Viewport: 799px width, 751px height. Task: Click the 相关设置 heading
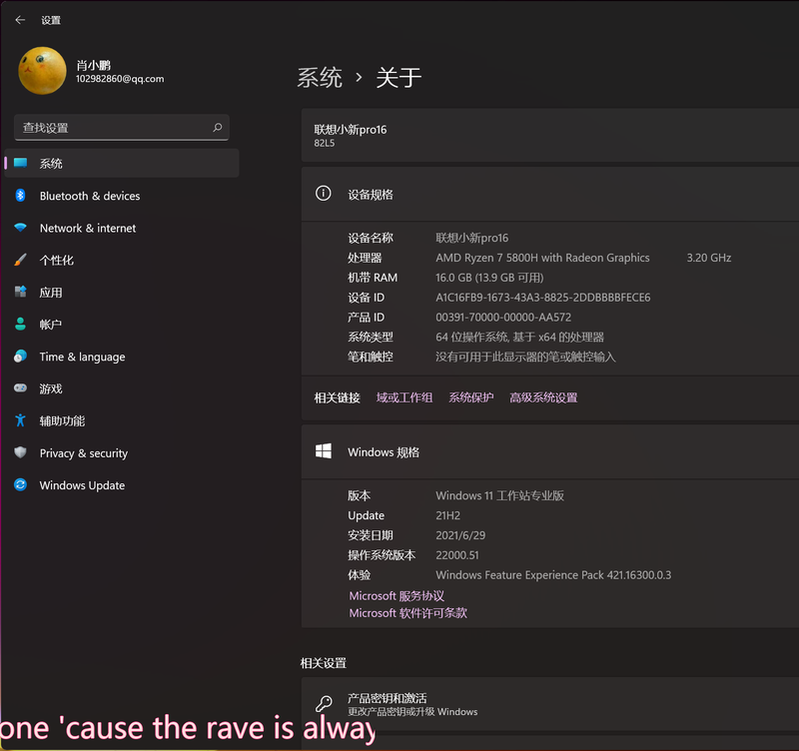(x=323, y=663)
